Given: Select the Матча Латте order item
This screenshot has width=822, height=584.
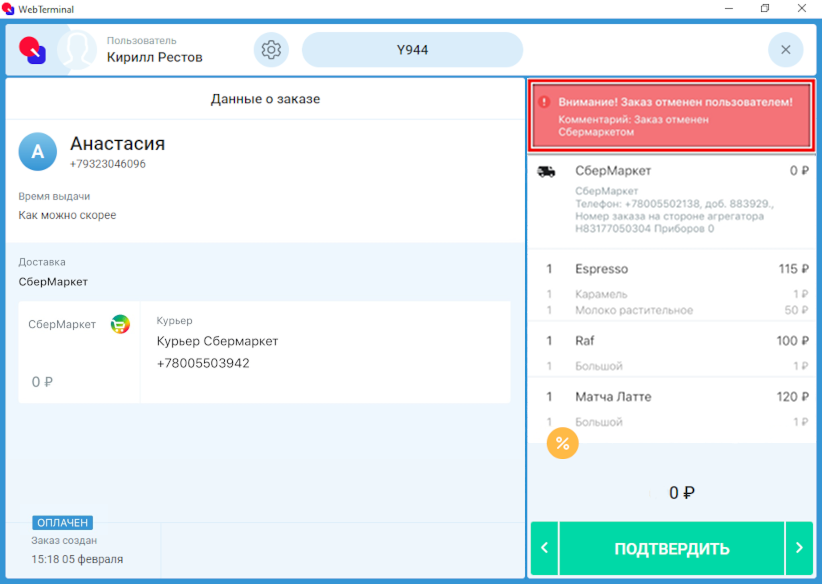Looking at the screenshot, I should [670, 397].
